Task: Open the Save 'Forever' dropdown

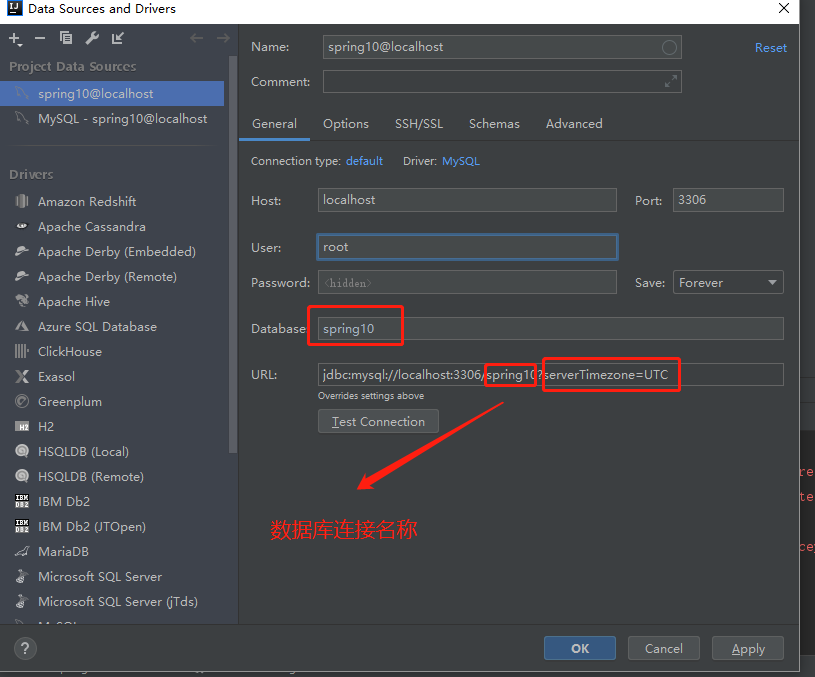Action: click(x=727, y=282)
